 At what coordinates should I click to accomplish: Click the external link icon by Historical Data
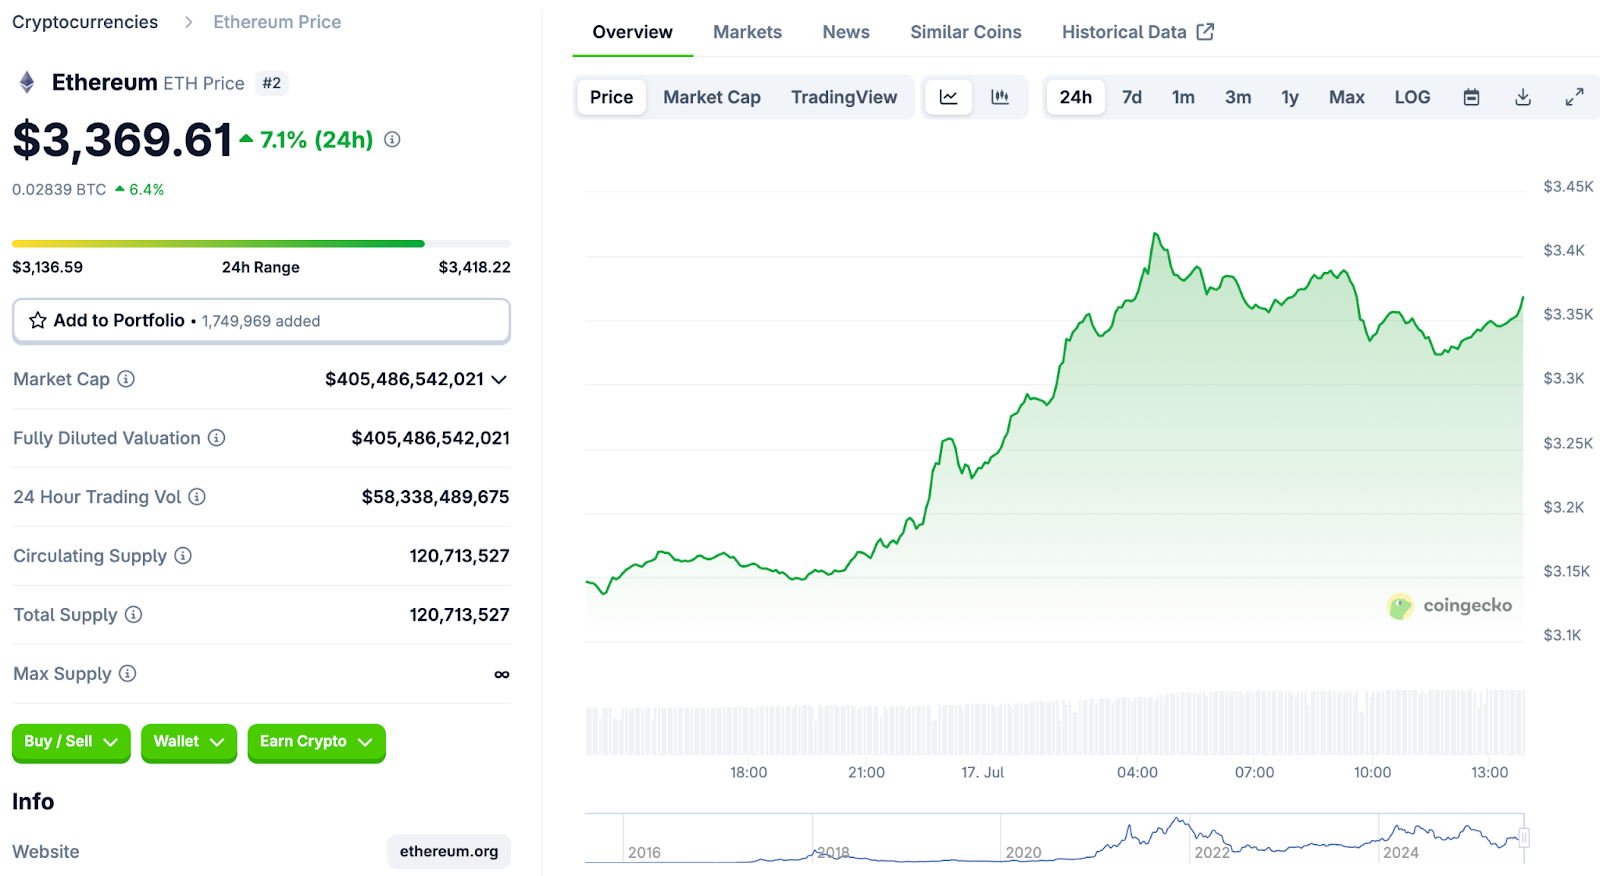[1206, 32]
